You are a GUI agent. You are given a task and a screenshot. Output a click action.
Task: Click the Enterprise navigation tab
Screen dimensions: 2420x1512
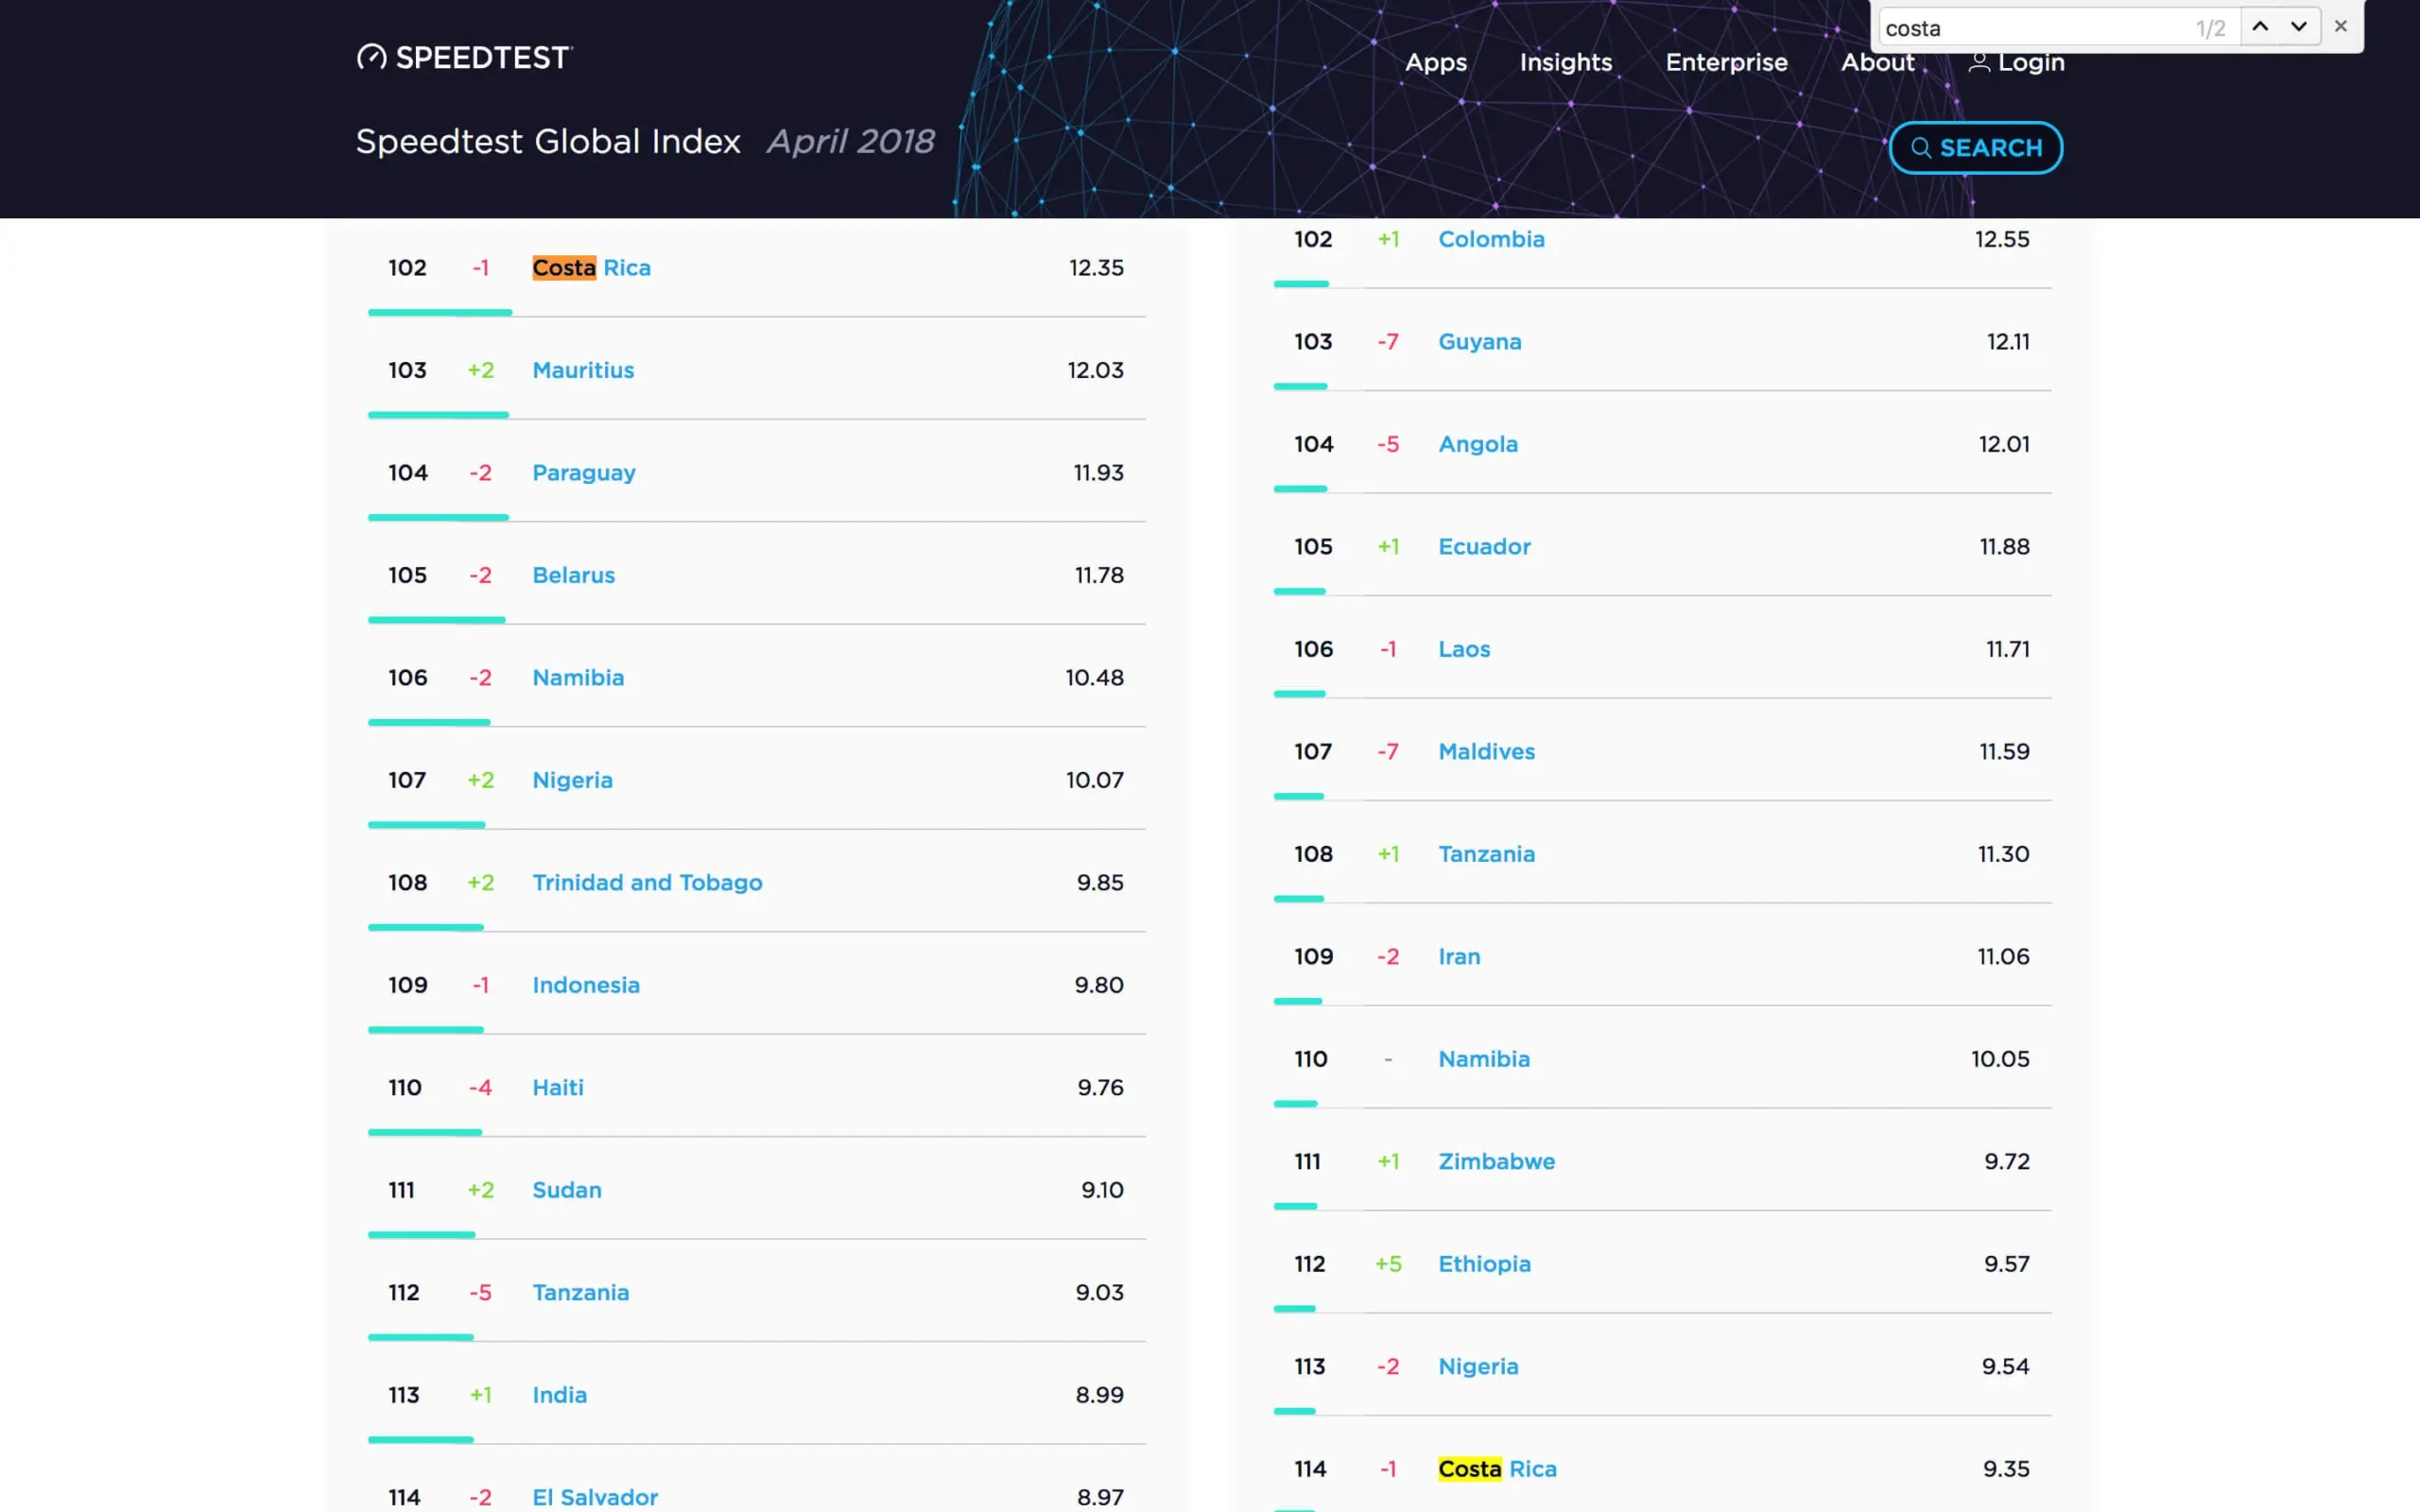(x=1726, y=61)
